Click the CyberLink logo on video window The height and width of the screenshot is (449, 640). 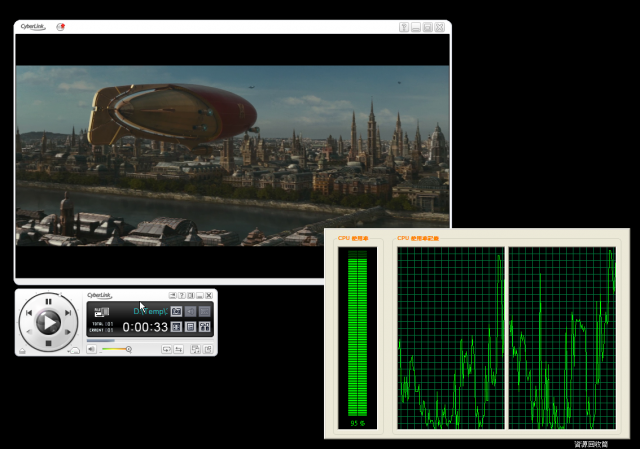point(33,27)
